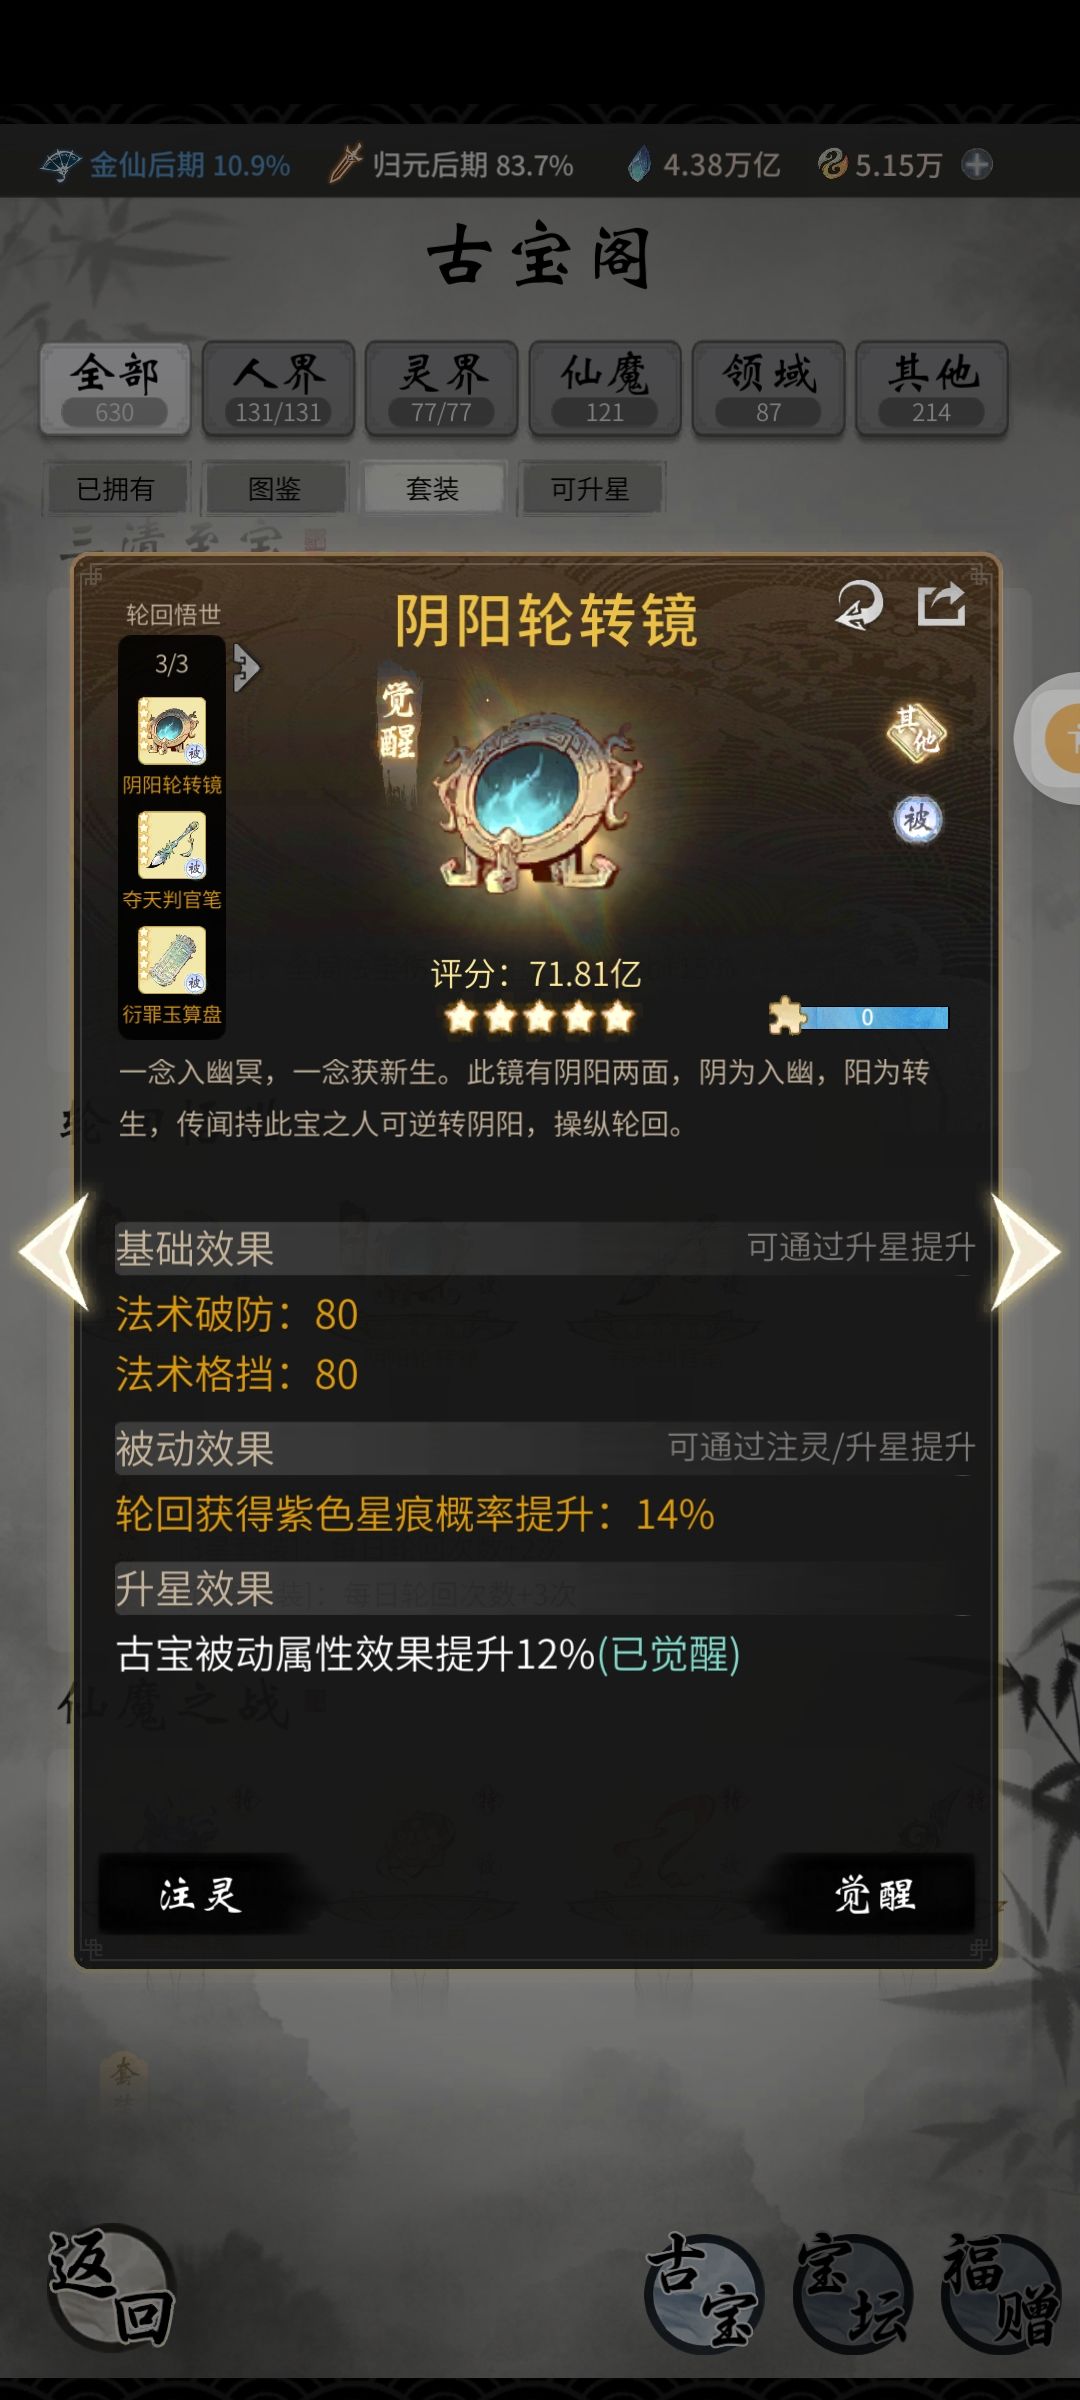Image resolution: width=1080 pixels, height=2400 pixels.
Task: Toggle the 可升星 filter
Action: click(591, 489)
